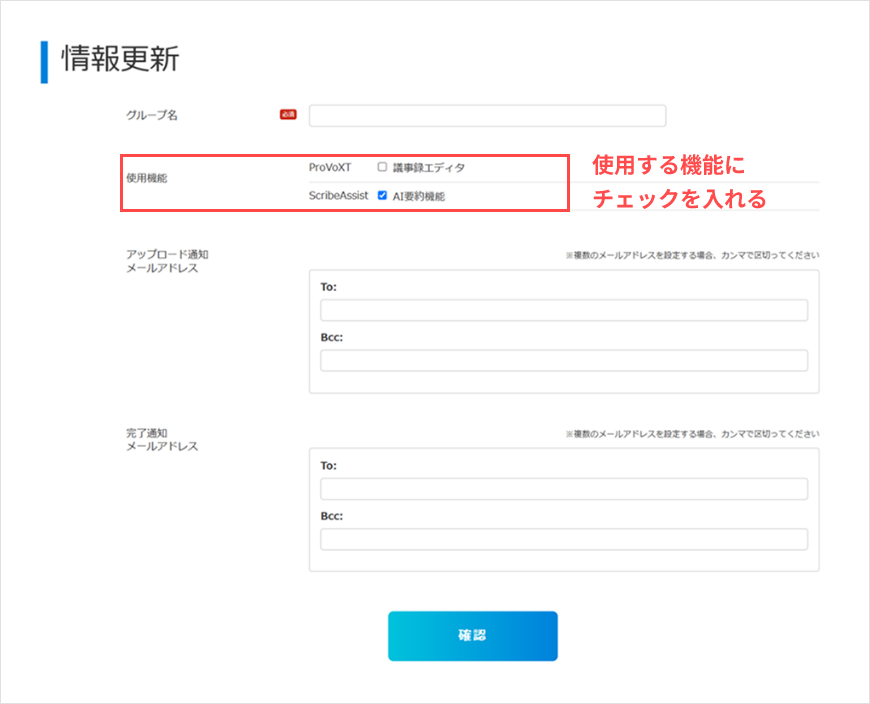Click the comma-separation note above upload To field
The image size is (870, 704).
pos(692,256)
